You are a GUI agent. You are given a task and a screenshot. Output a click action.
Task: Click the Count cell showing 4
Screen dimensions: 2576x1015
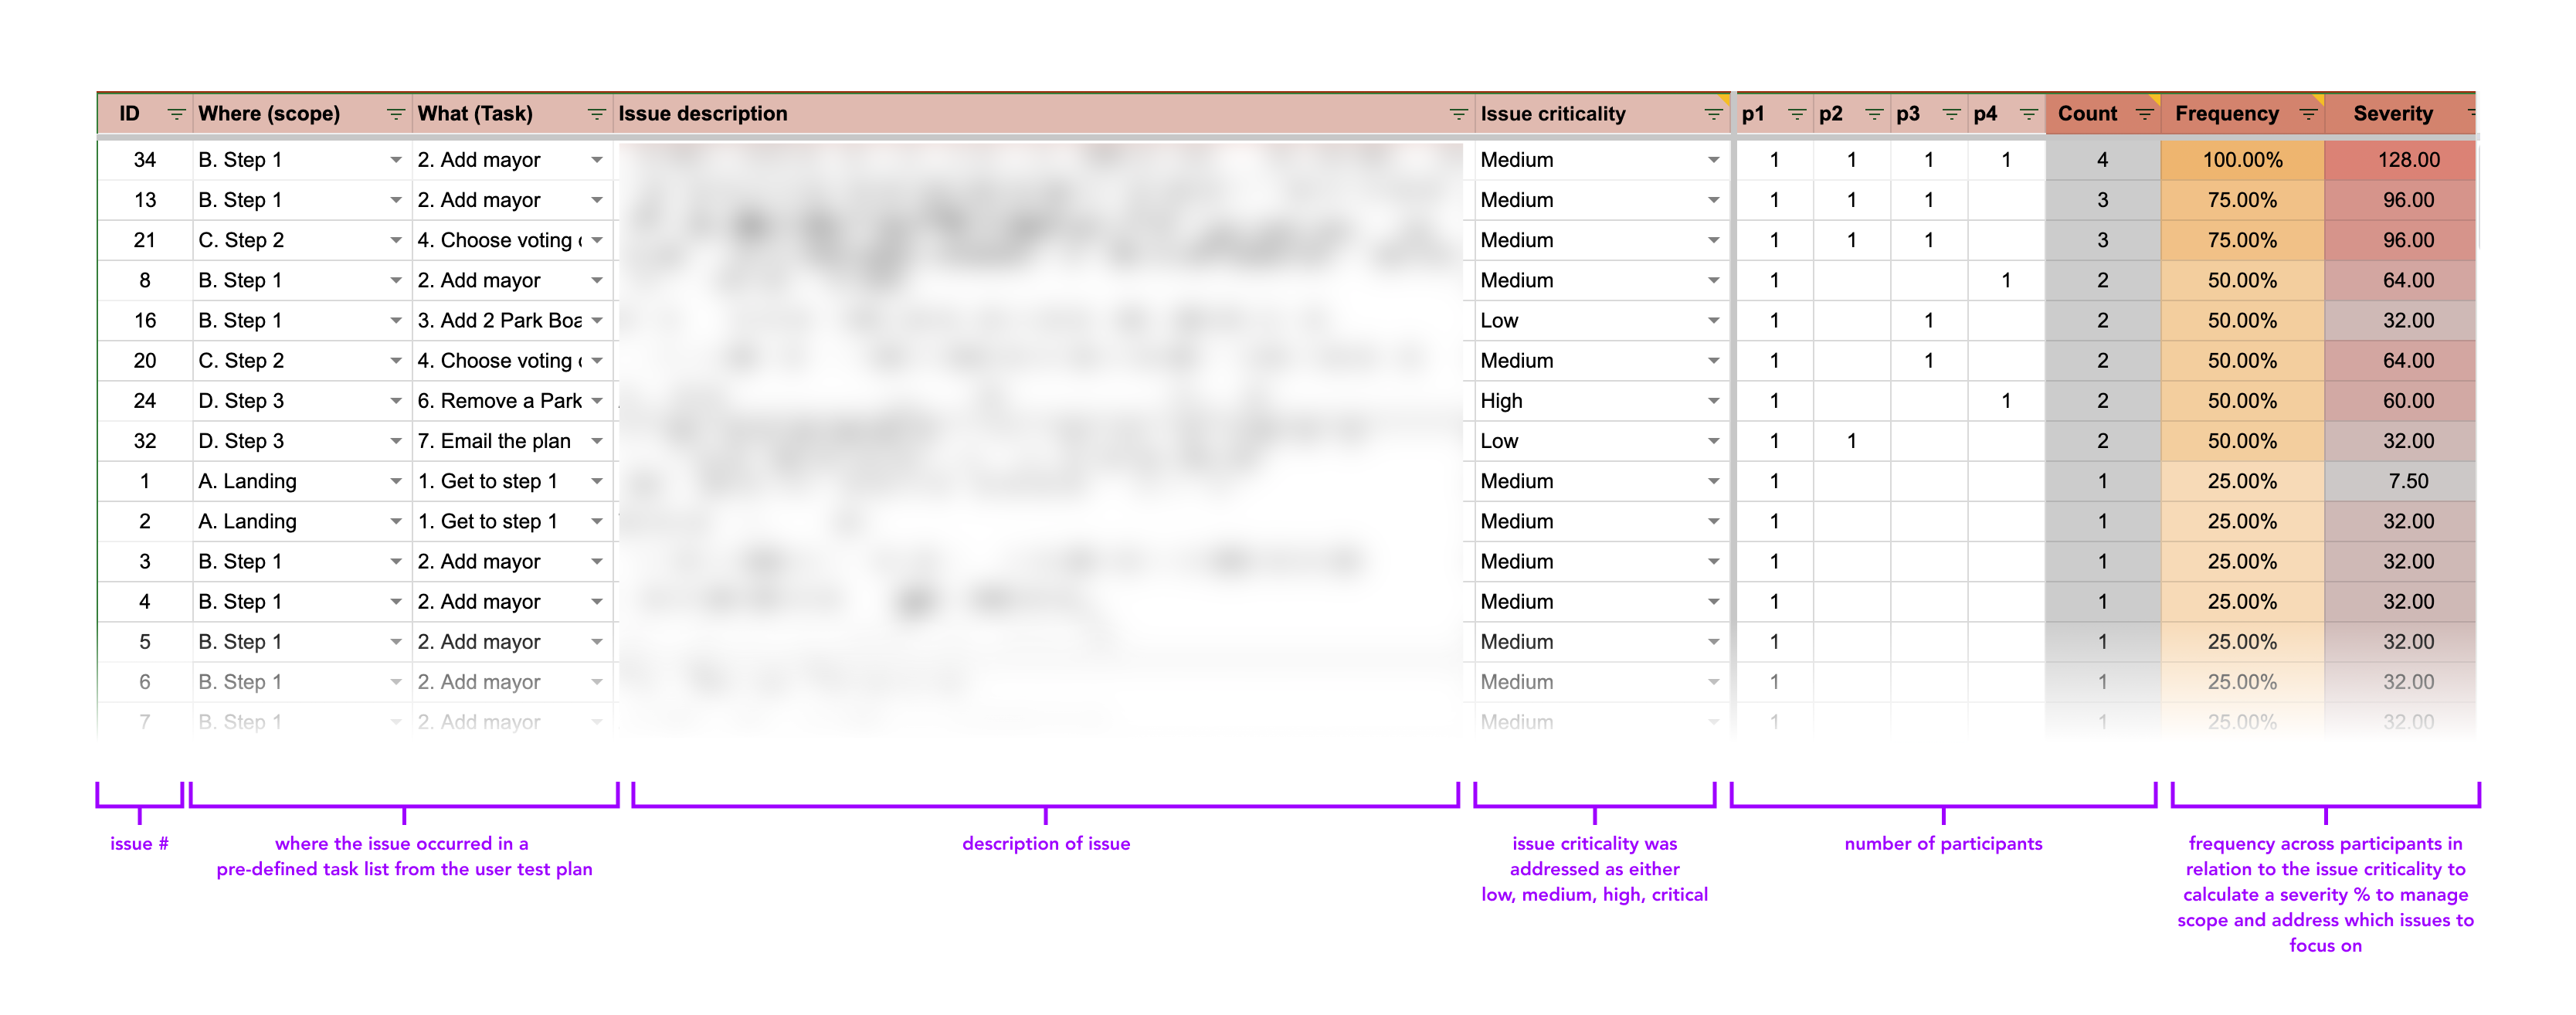tap(2103, 160)
